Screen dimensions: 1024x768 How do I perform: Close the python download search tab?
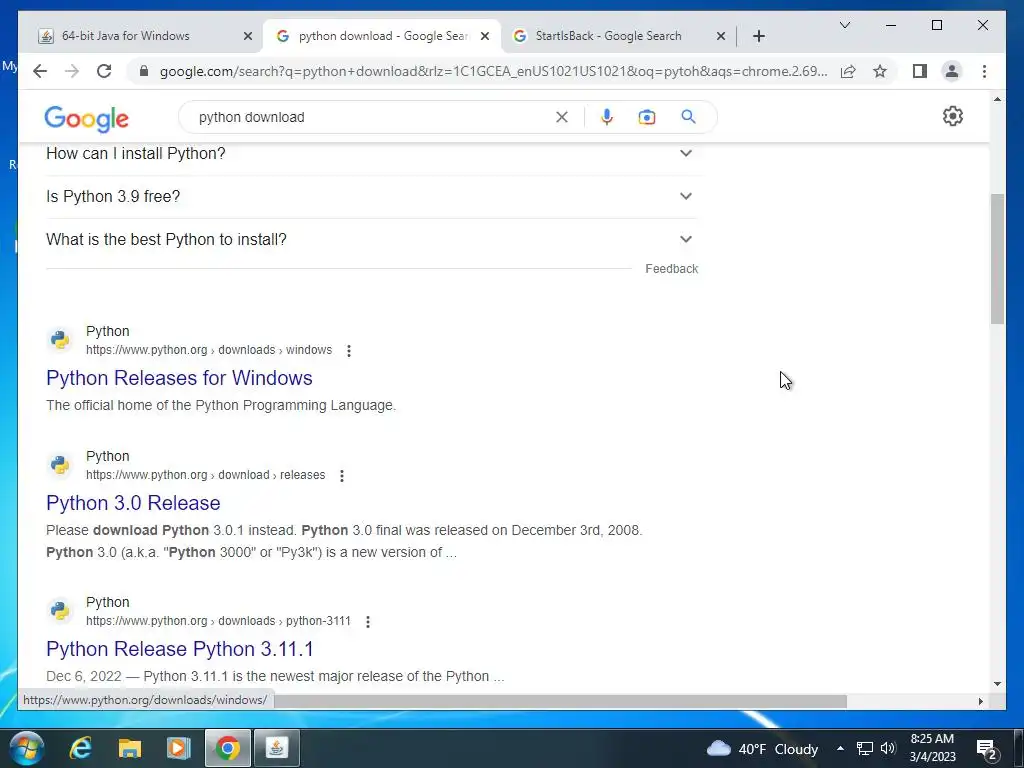pos(485,36)
